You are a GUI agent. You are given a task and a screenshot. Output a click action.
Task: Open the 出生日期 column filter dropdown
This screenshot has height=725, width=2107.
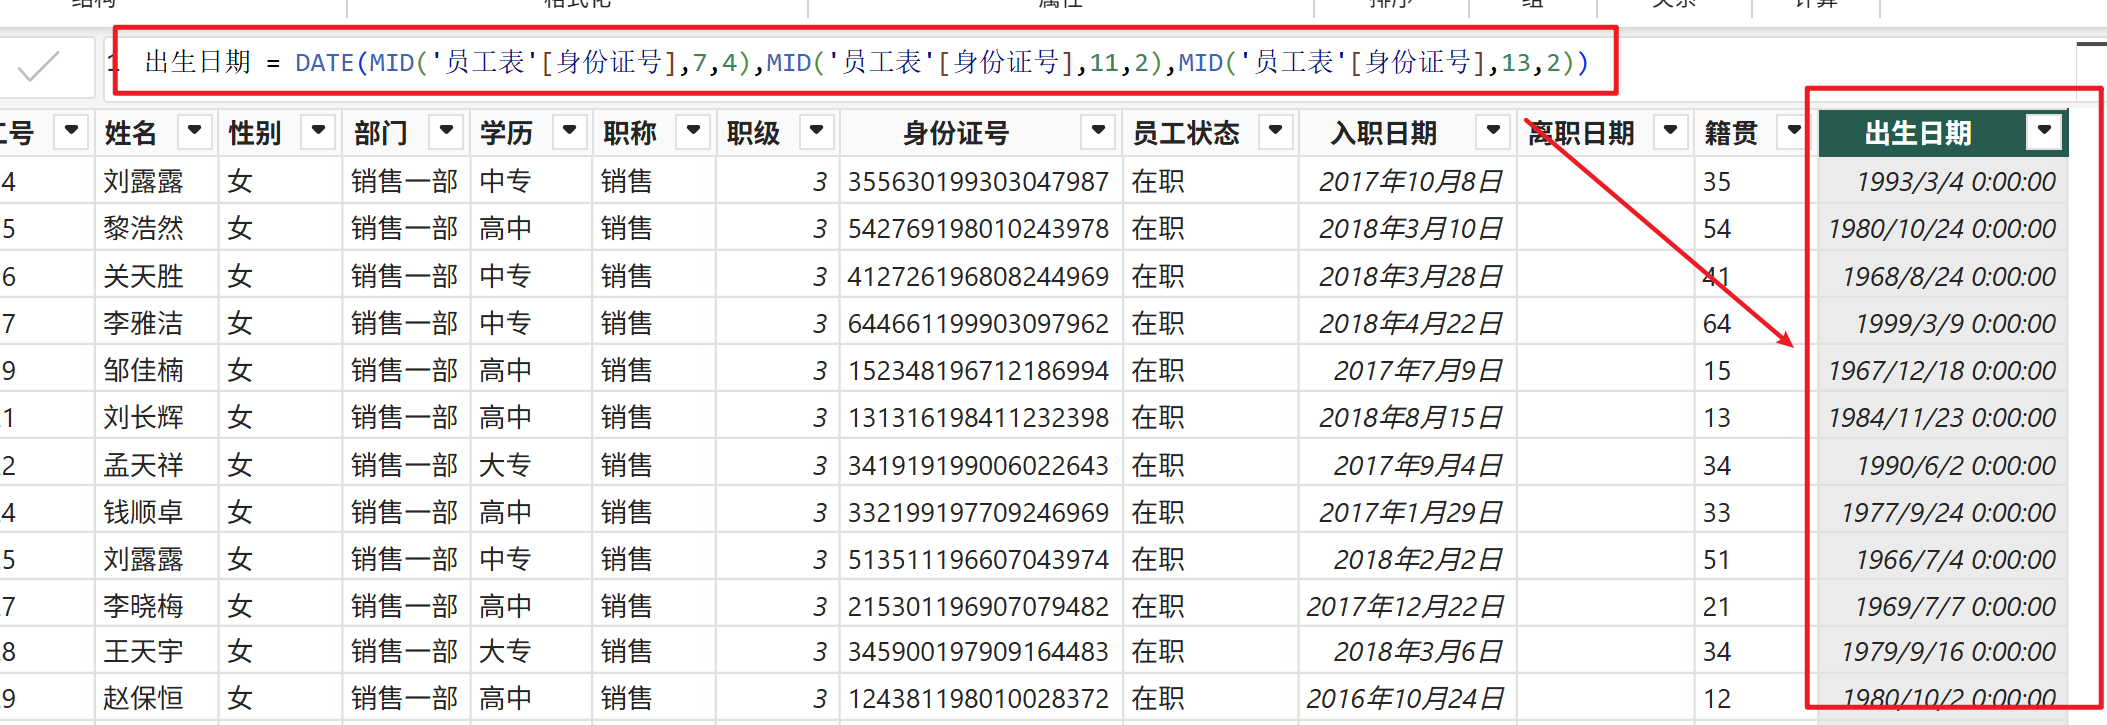[2044, 131]
